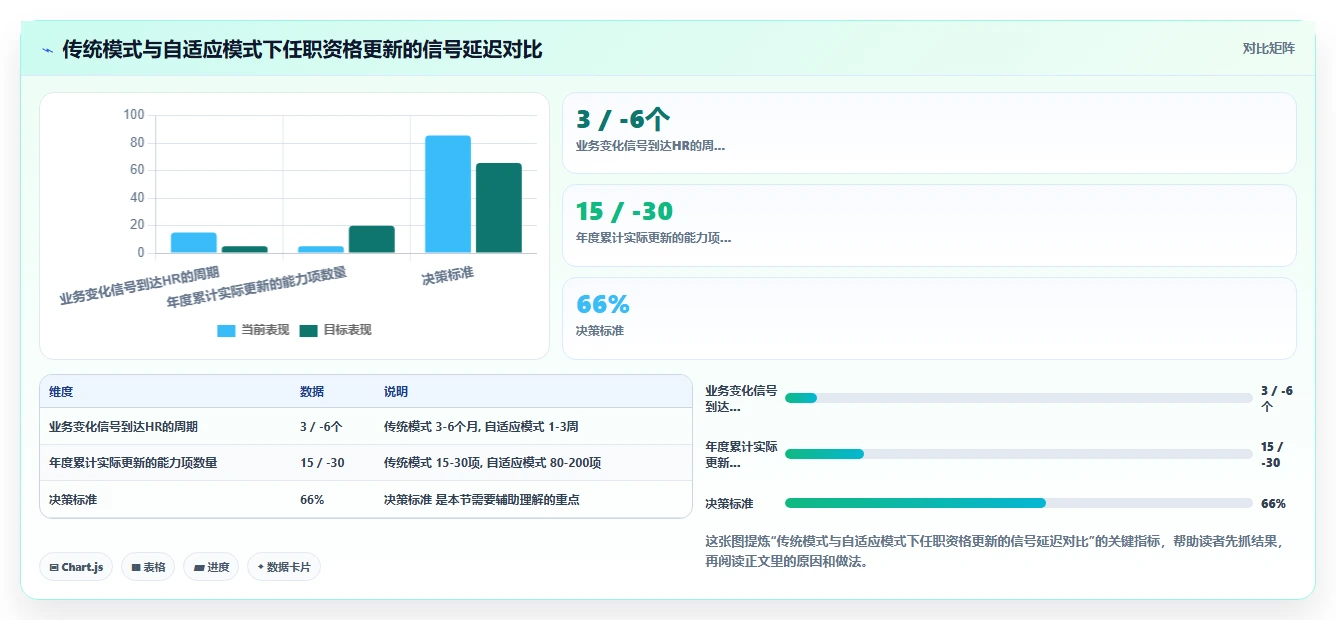The height and width of the screenshot is (620, 1336).
Task: Toggle the 当前表现 legend color box
Action: tap(226, 330)
